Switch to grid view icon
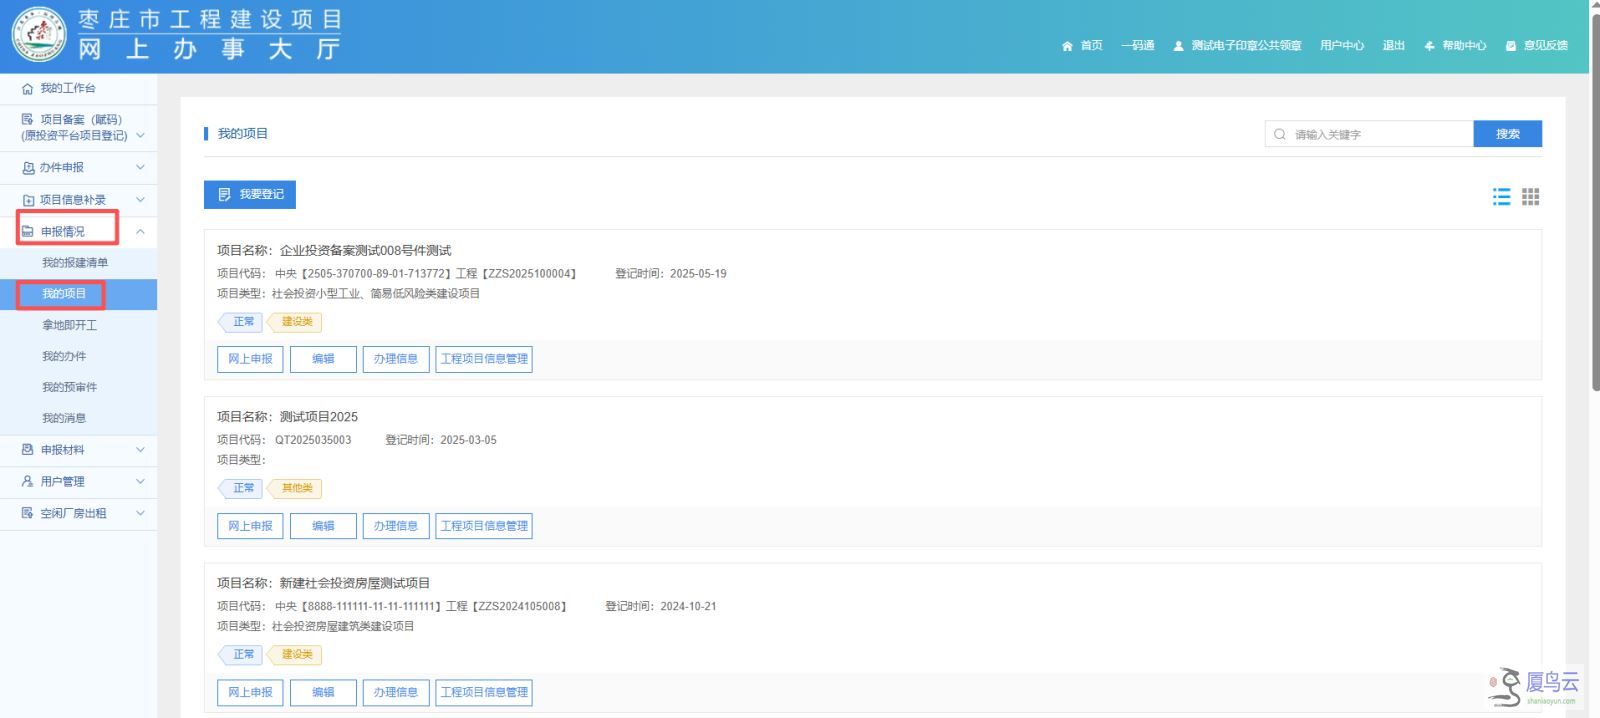1600x718 pixels. click(1530, 197)
